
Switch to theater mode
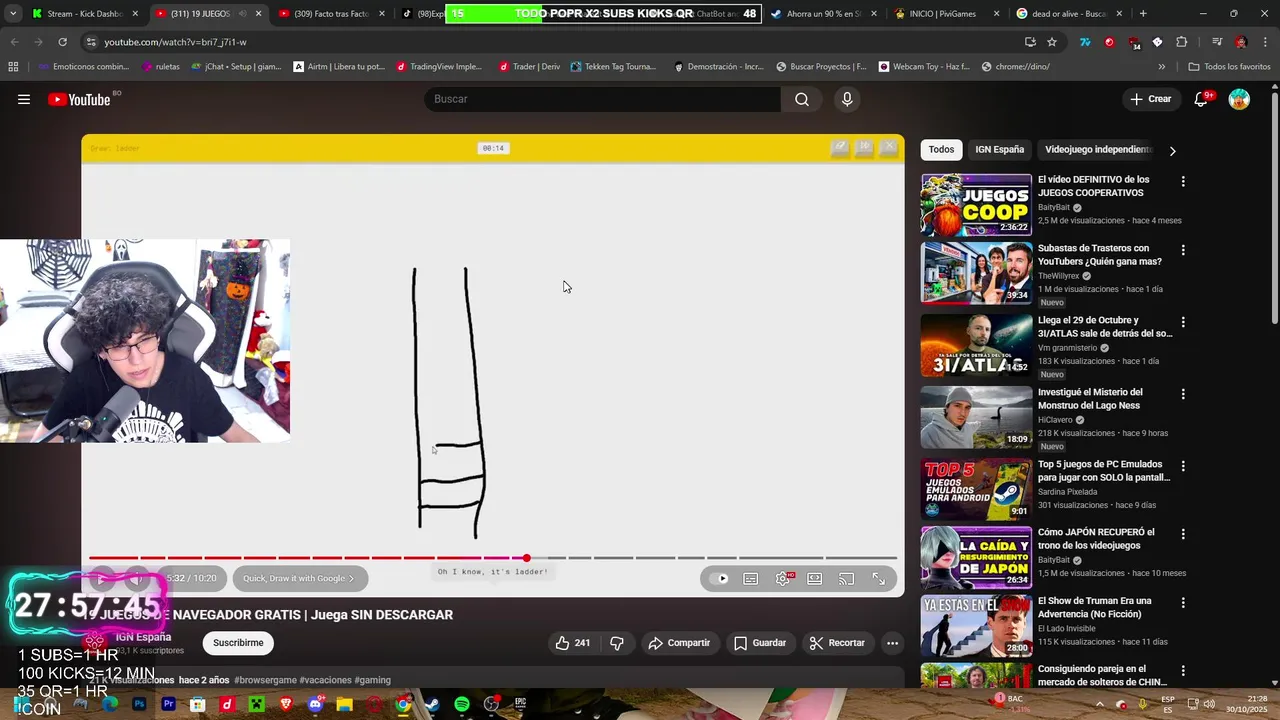tap(815, 578)
